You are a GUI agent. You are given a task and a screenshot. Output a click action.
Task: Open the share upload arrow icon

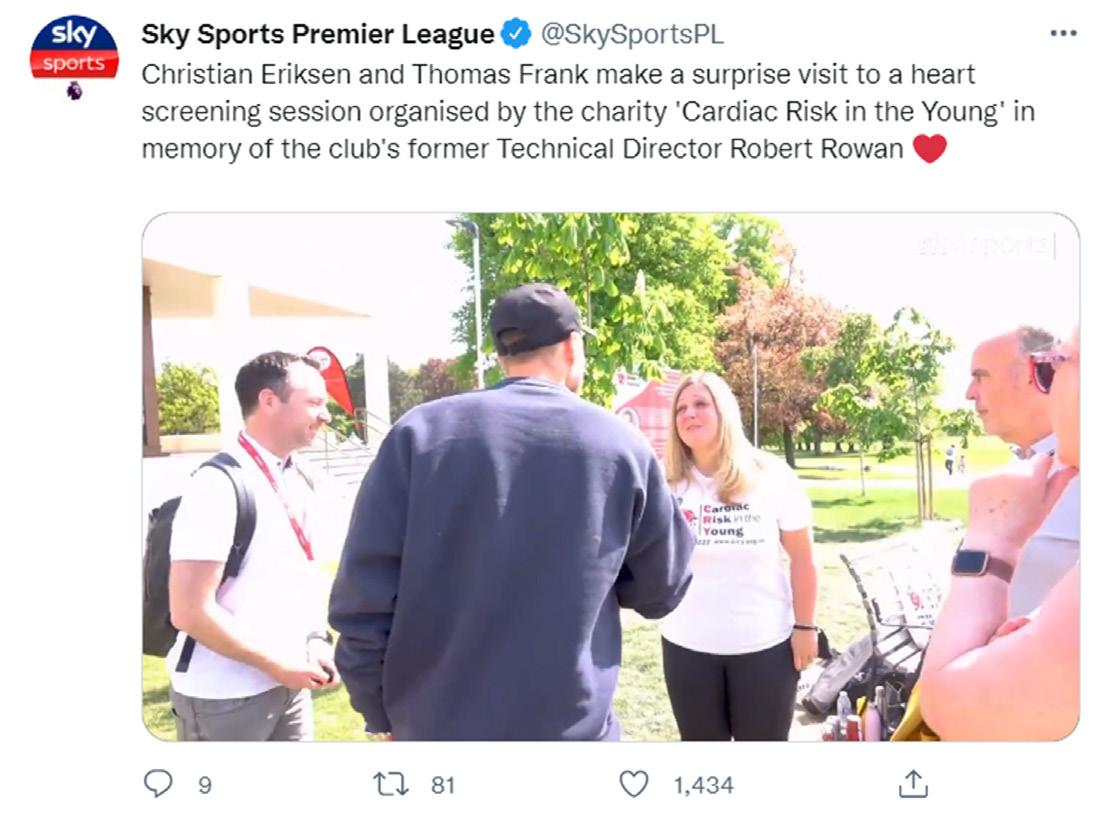click(913, 784)
